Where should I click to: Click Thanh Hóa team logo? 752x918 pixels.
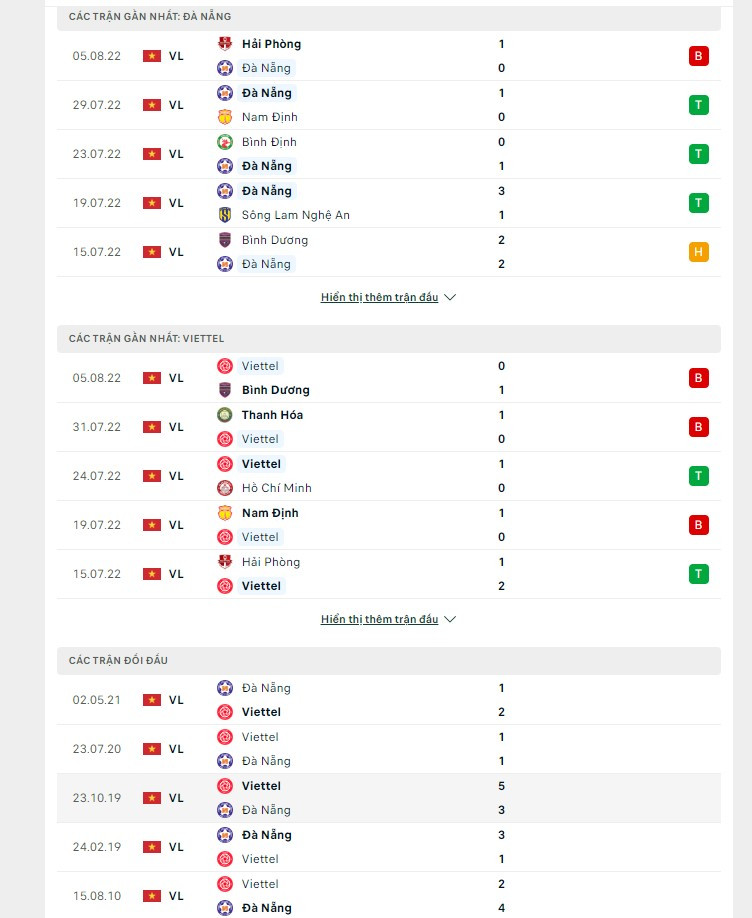tap(225, 415)
